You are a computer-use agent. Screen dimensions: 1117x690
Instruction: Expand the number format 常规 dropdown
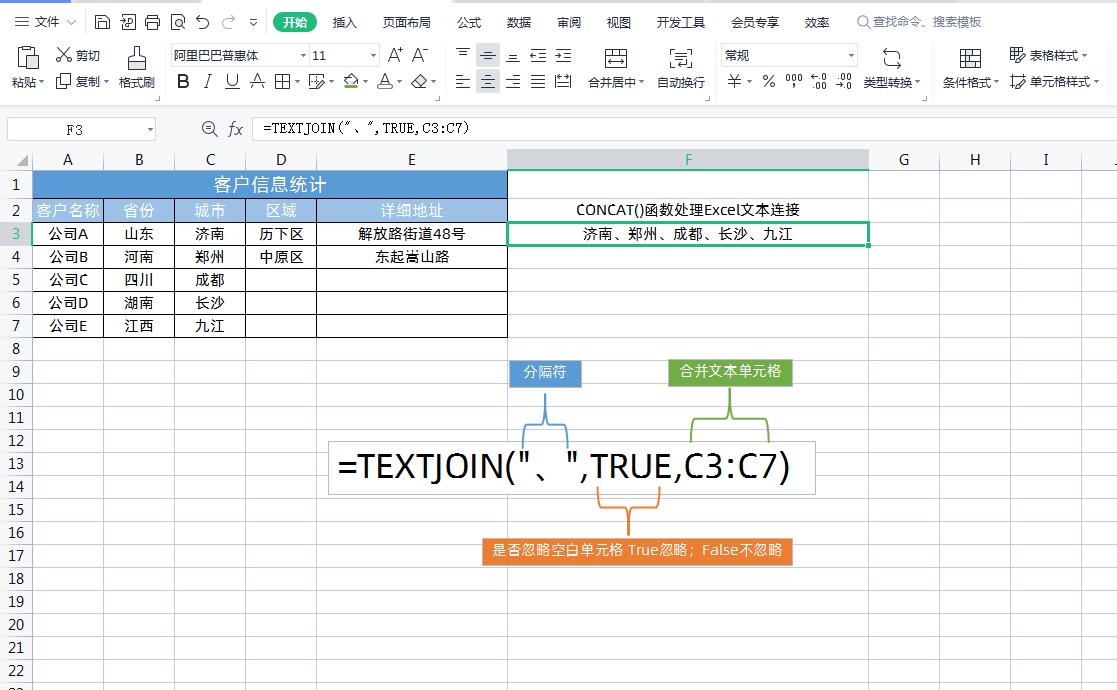pos(851,56)
